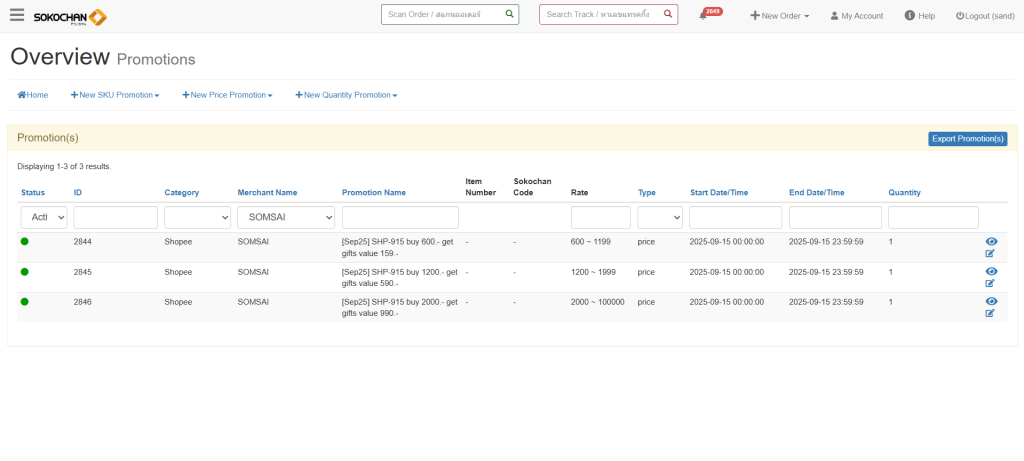Viewport: 1024px width, 461px height.
Task: Open the Merchant Name filter dropdown
Action: [x=285, y=217]
